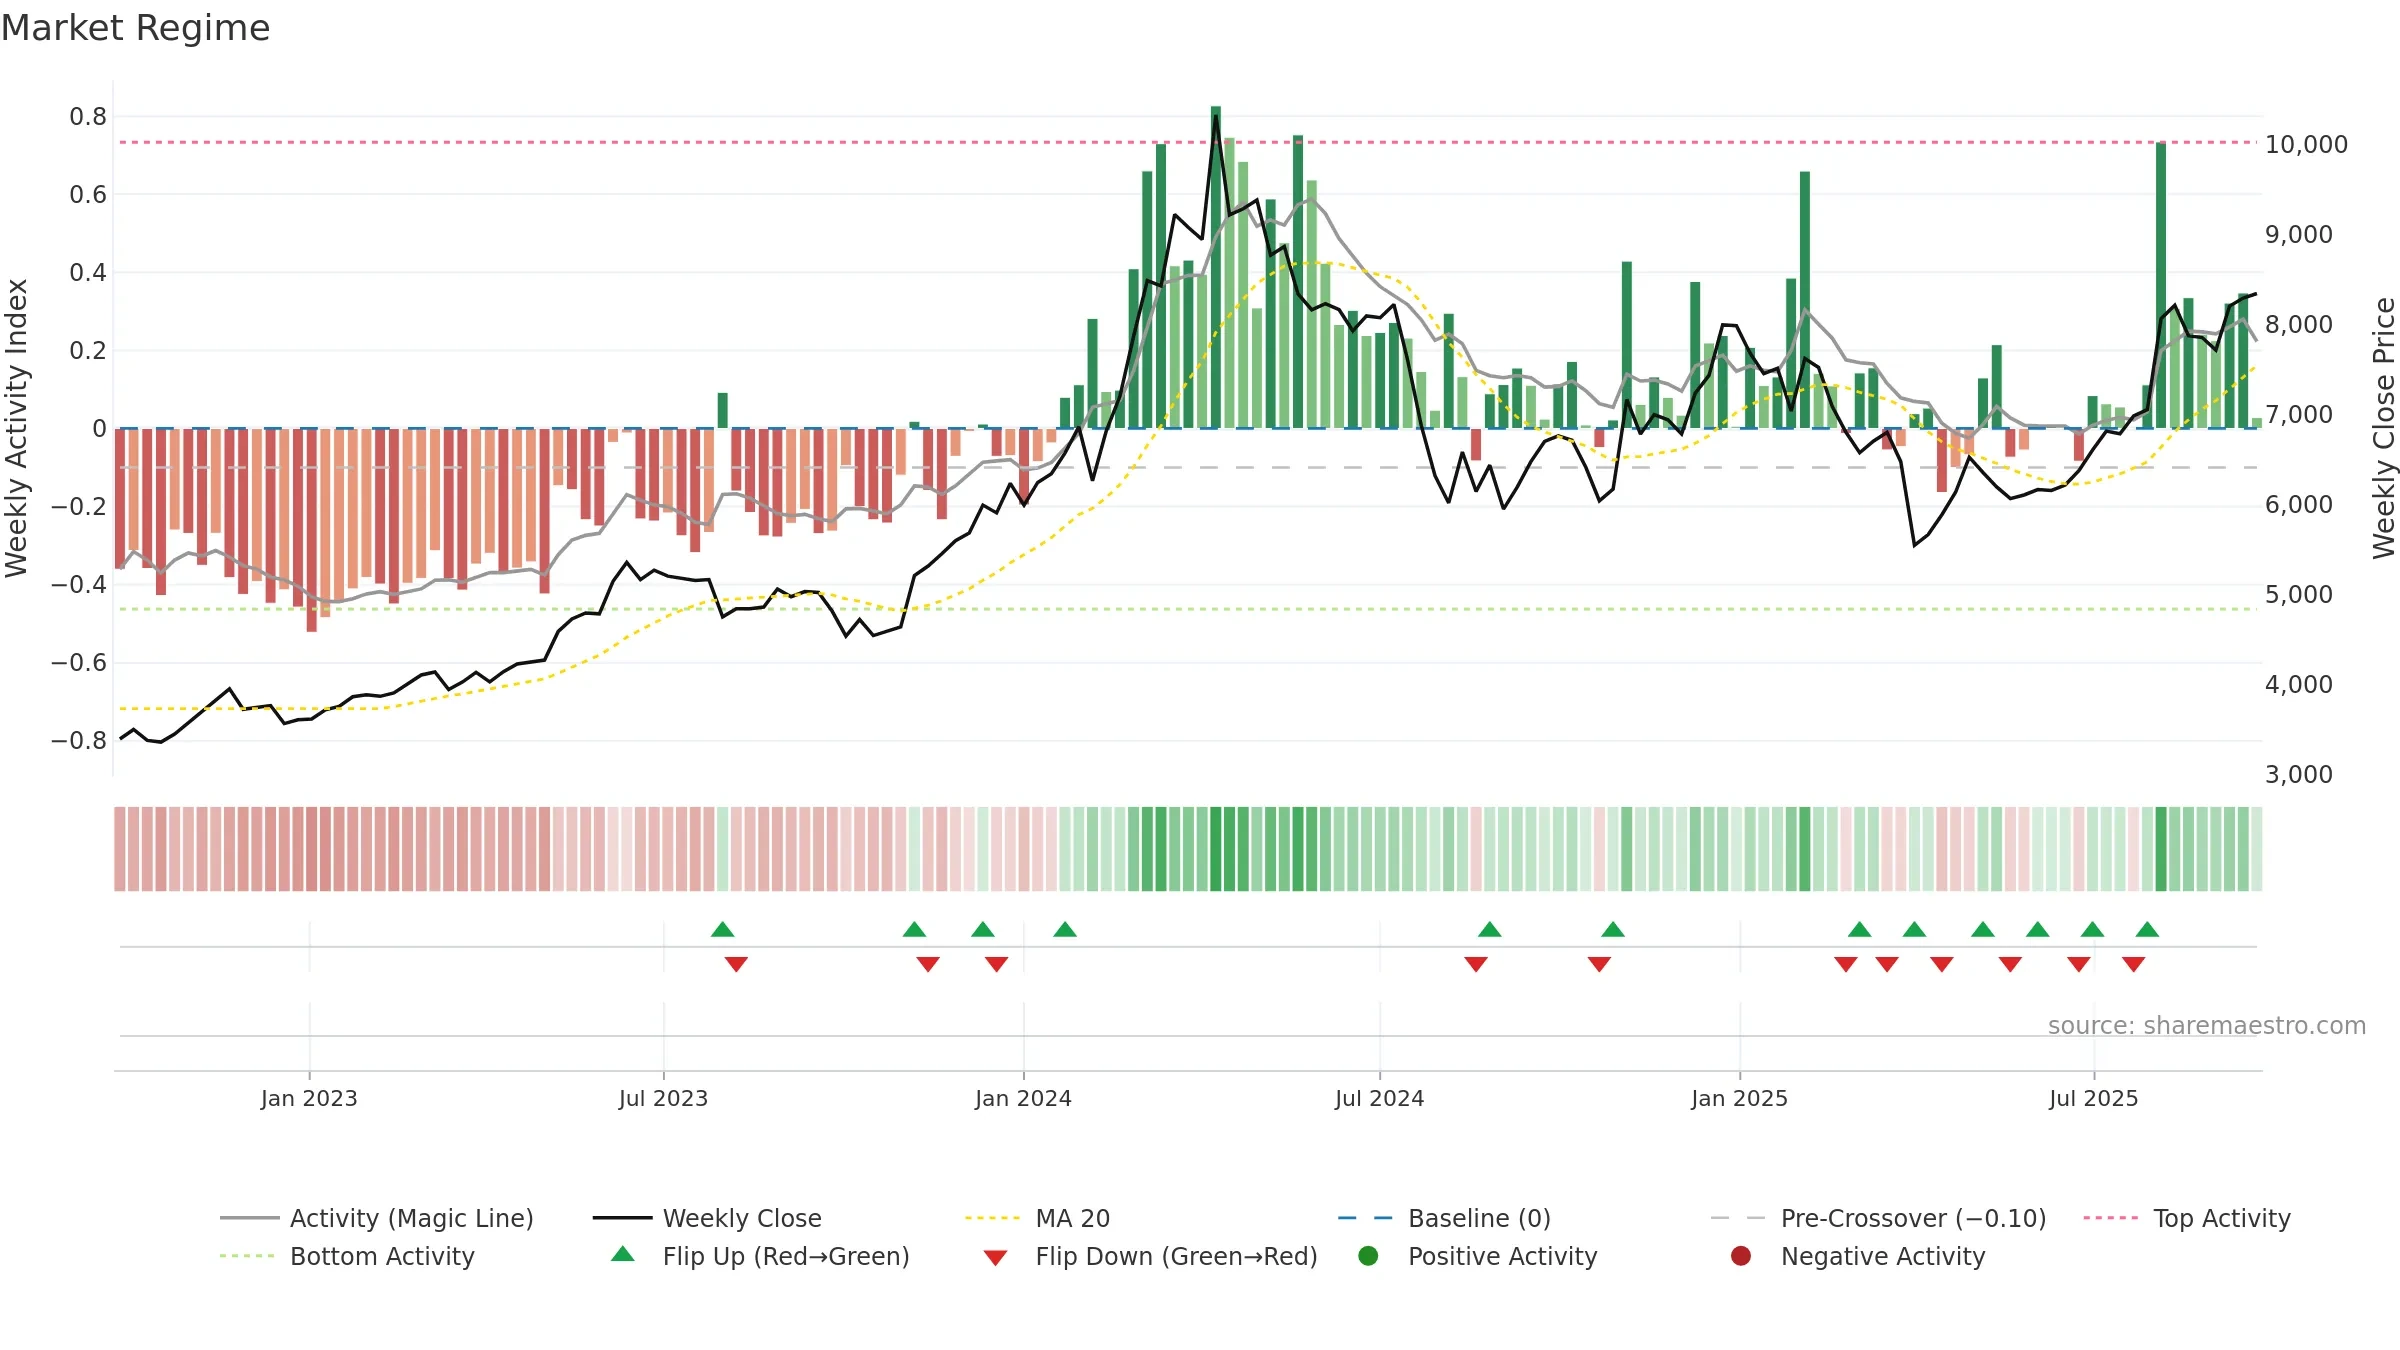The width and height of the screenshot is (2400, 1350).
Task: Click the Bottom Activity legend entry
Action: pos(347,1256)
